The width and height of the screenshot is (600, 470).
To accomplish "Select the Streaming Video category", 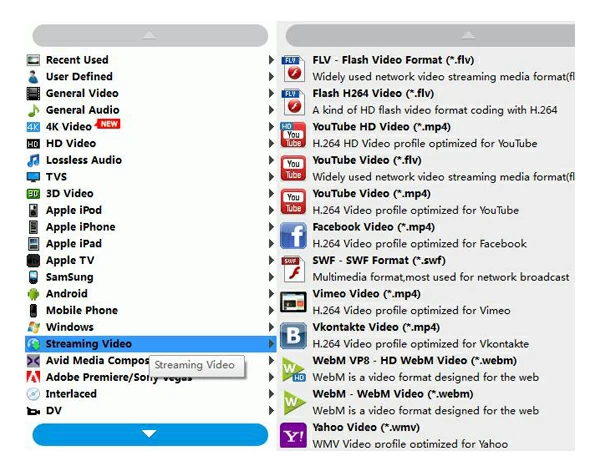I will (88, 344).
